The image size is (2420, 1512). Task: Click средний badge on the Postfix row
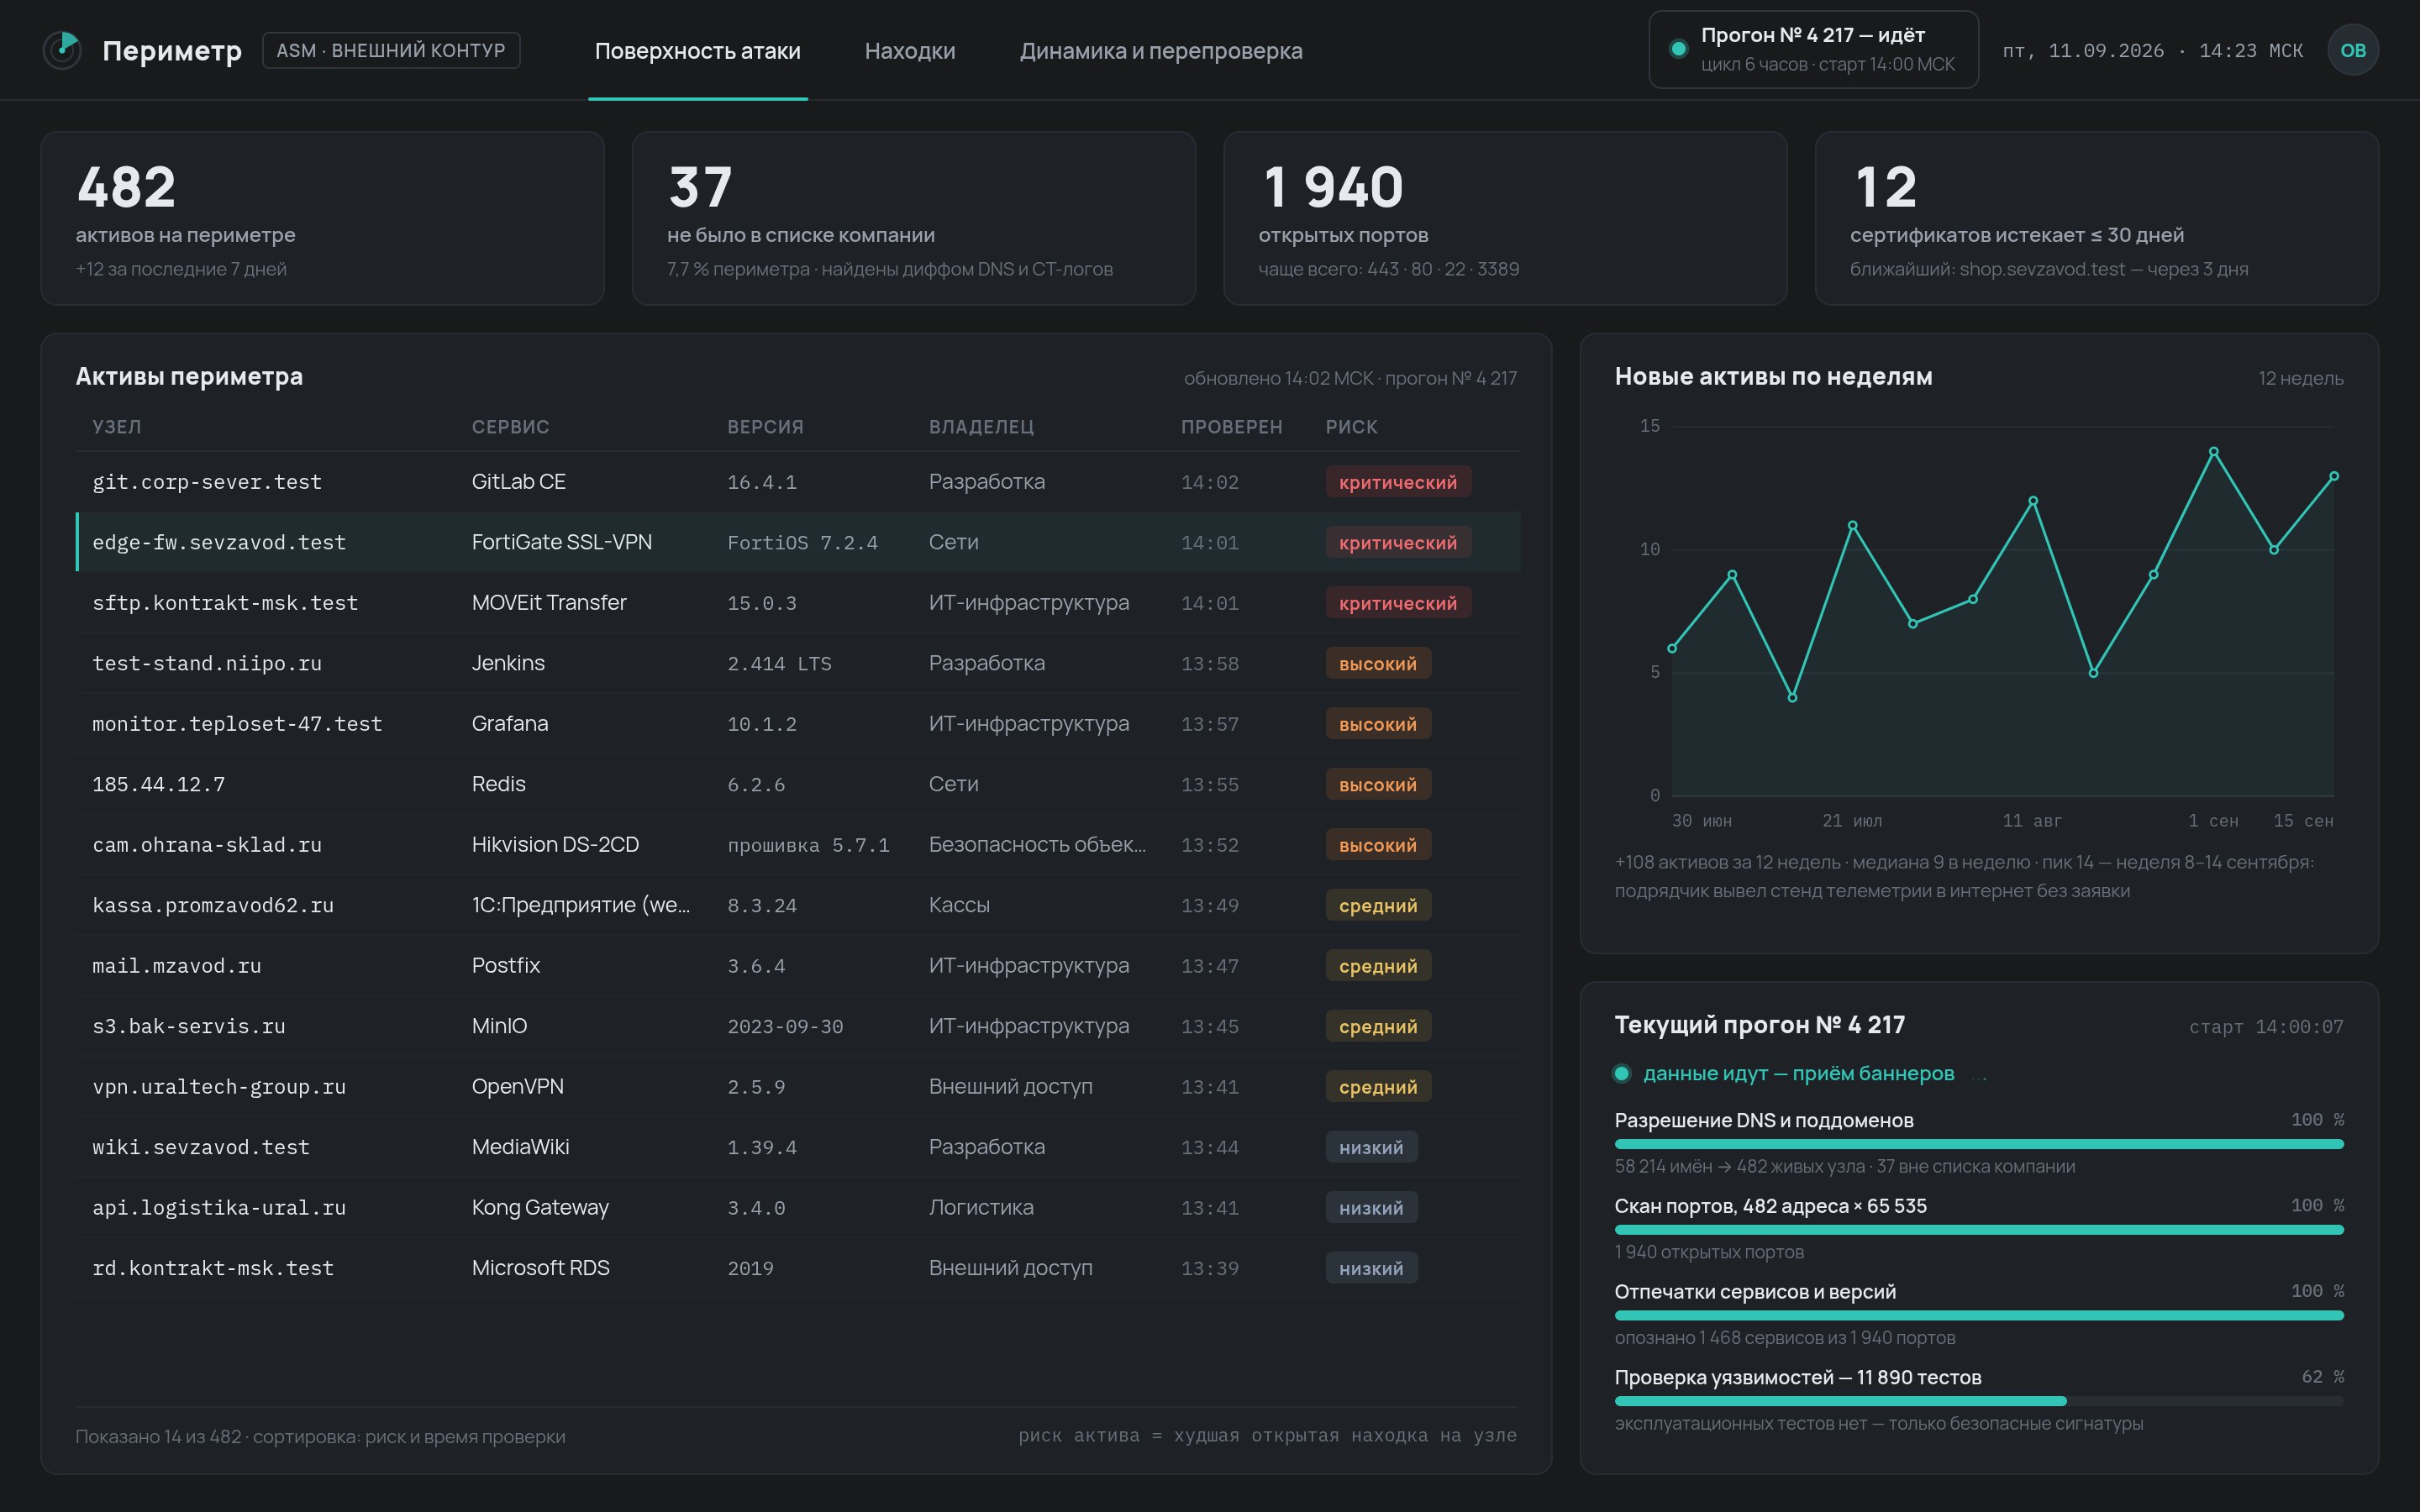point(1378,966)
